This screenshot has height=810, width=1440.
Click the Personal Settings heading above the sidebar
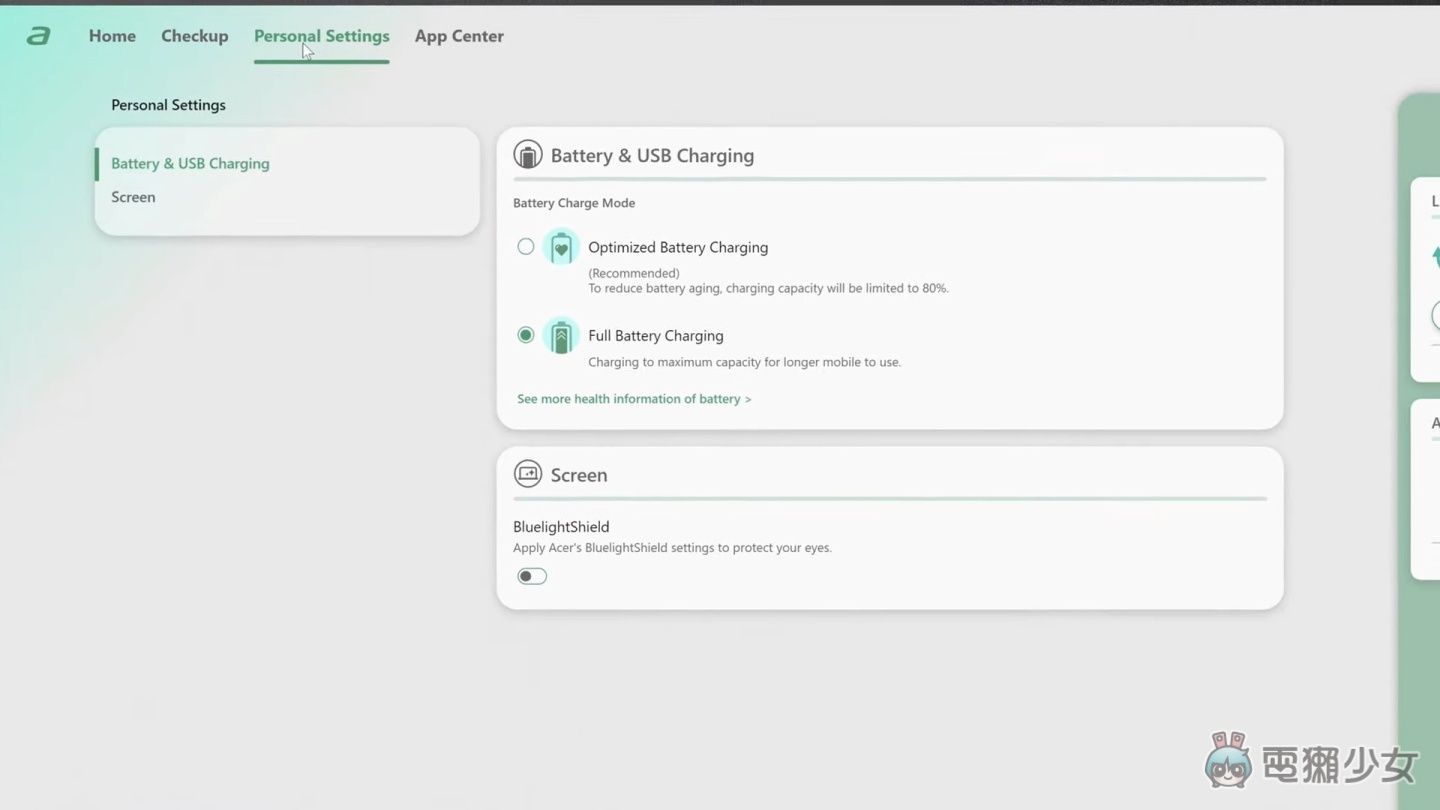[x=168, y=105]
